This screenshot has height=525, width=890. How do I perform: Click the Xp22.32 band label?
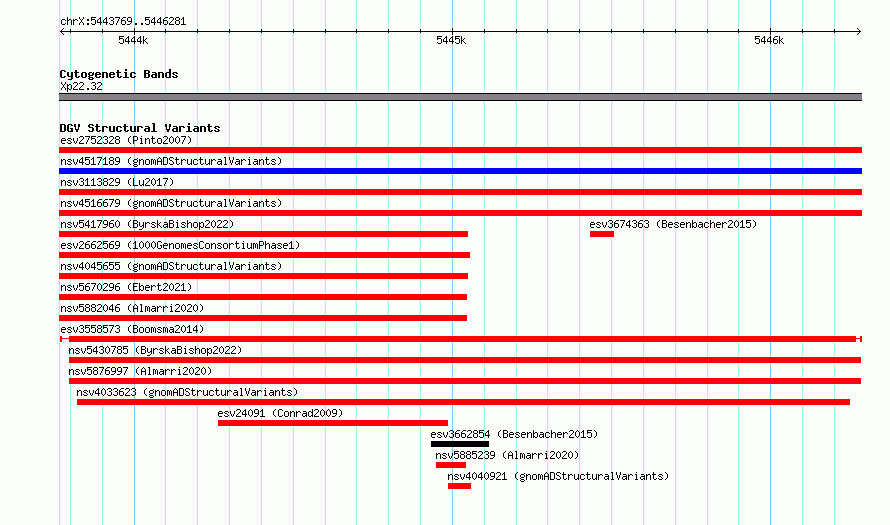(81, 86)
